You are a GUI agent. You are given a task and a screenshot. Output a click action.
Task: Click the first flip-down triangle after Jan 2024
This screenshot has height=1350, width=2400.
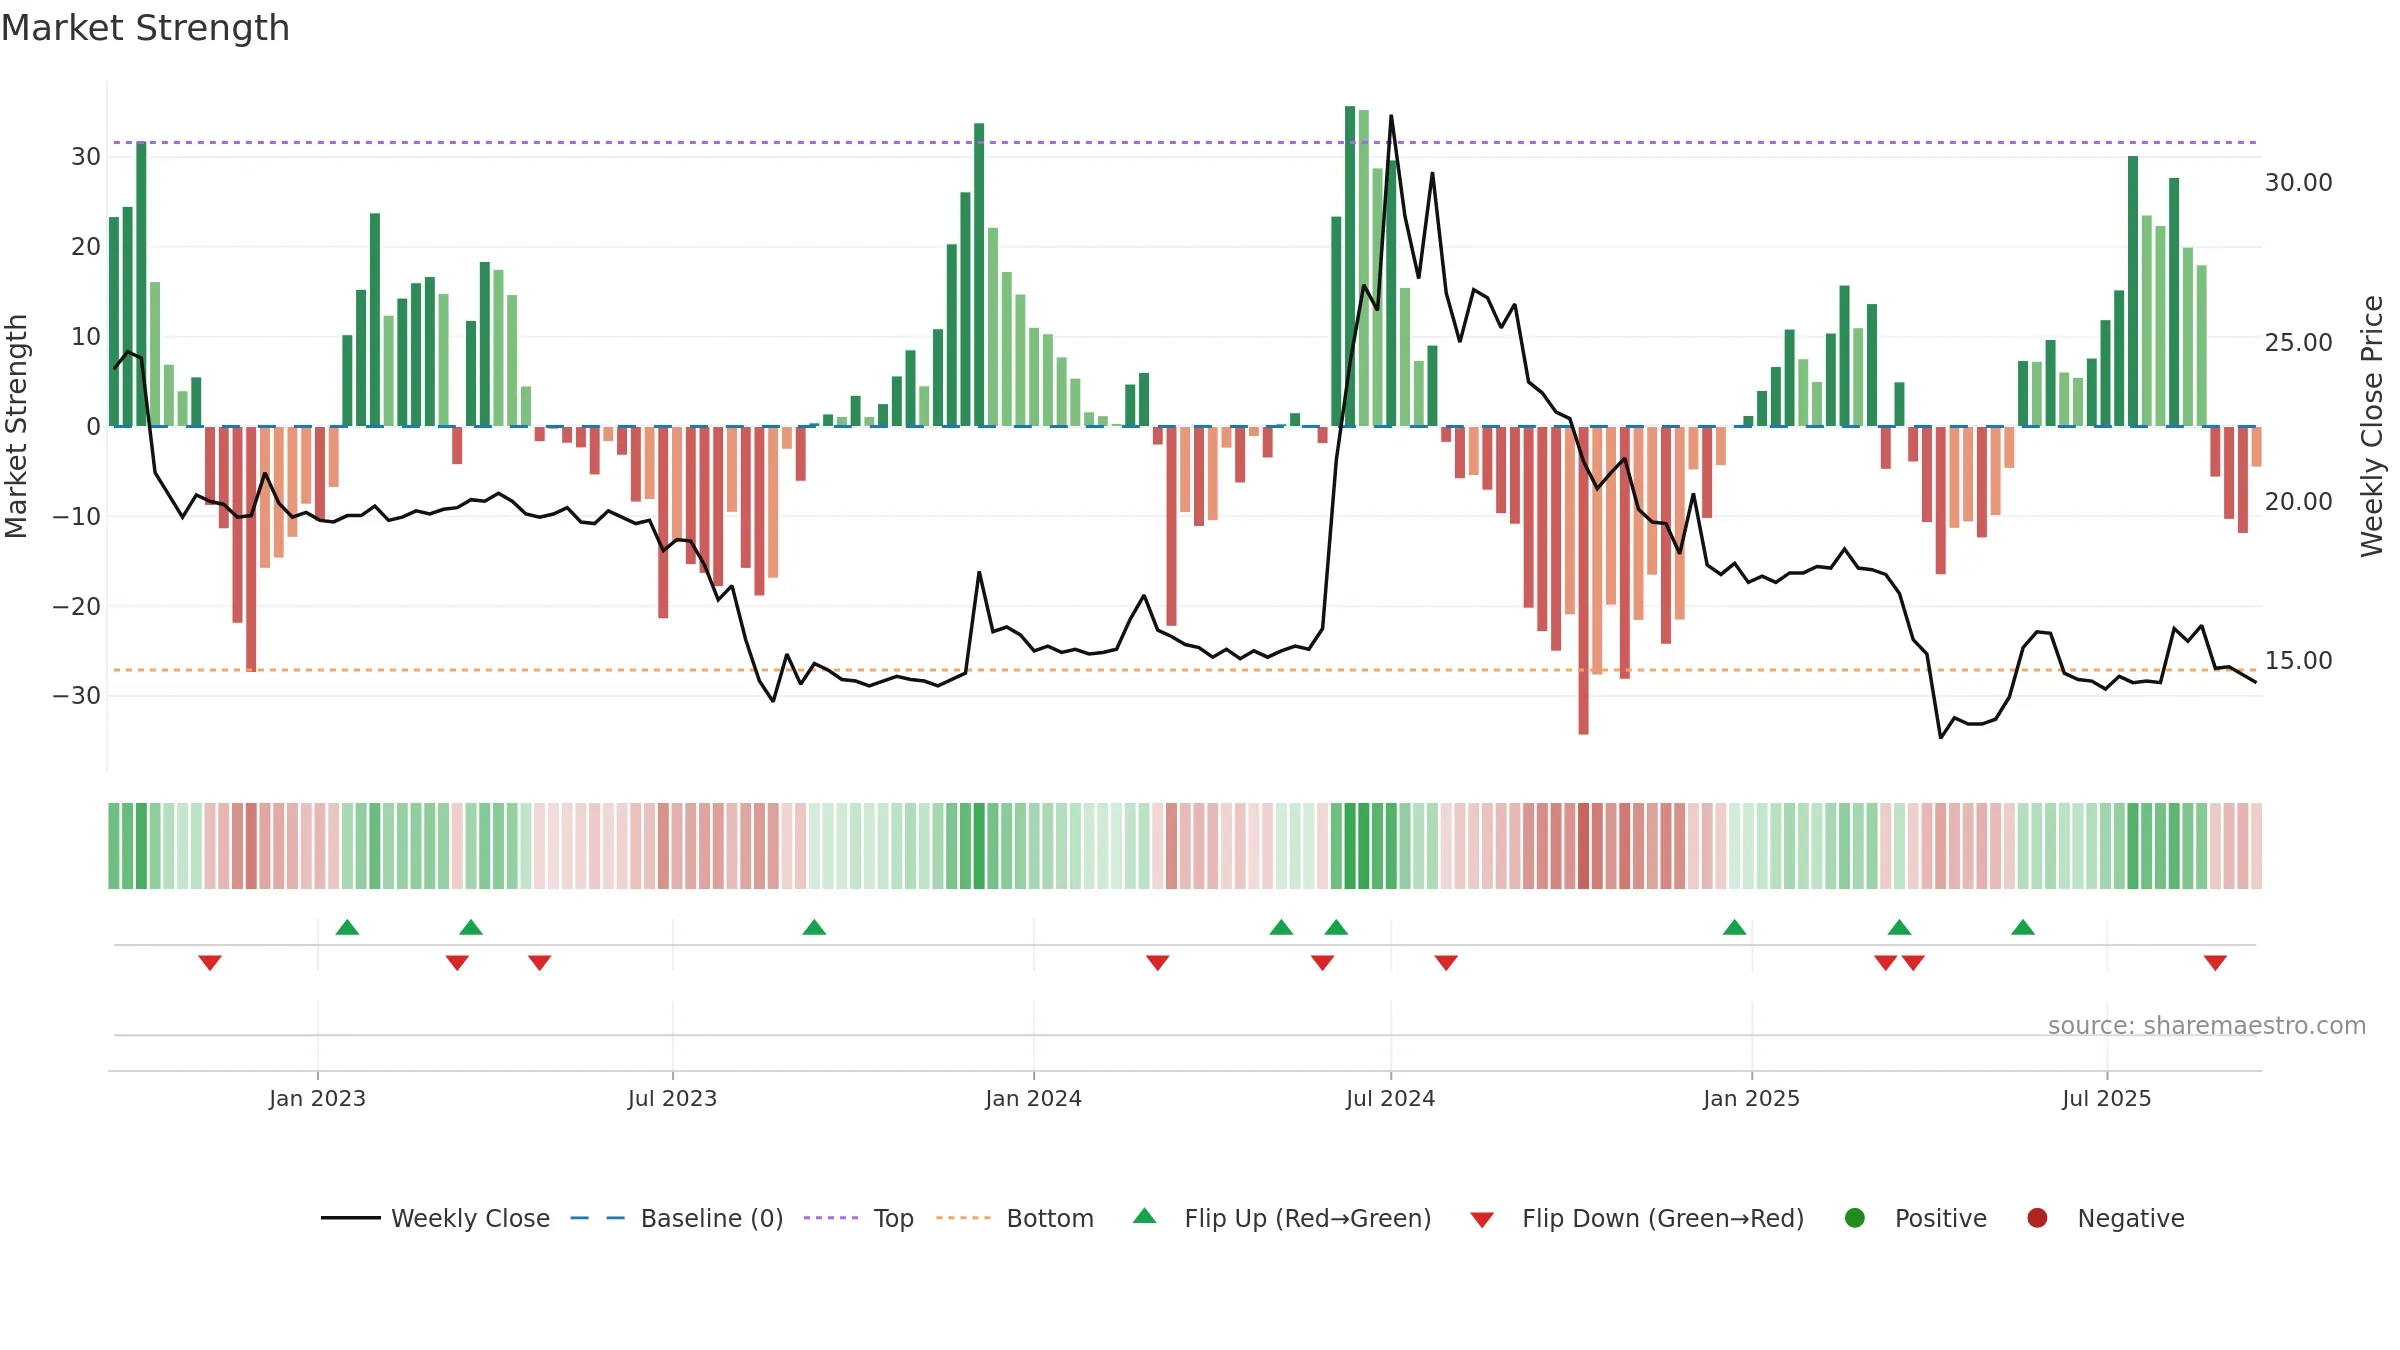tap(1158, 962)
